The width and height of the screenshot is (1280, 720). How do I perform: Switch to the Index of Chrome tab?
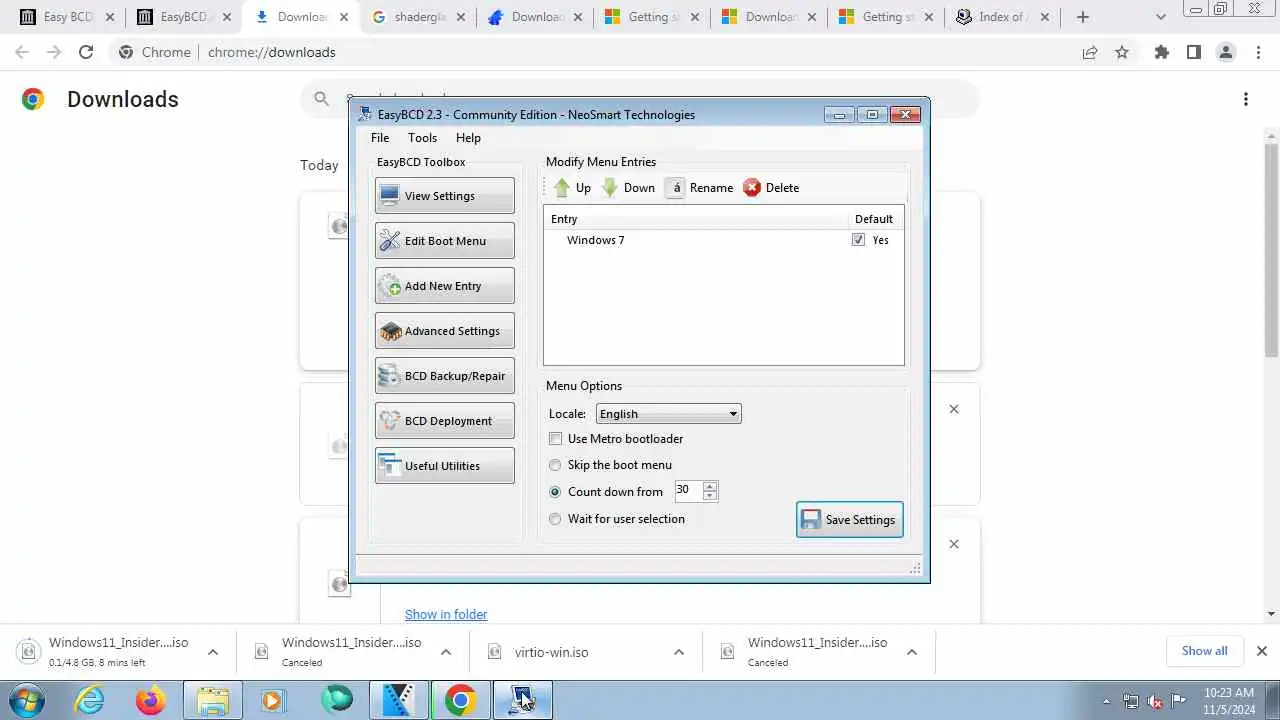tap(1001, 17)
